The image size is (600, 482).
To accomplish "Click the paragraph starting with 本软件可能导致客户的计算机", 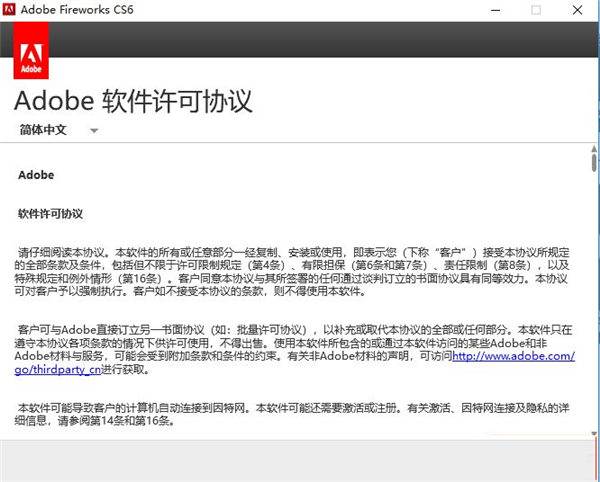I will (290, 415).
